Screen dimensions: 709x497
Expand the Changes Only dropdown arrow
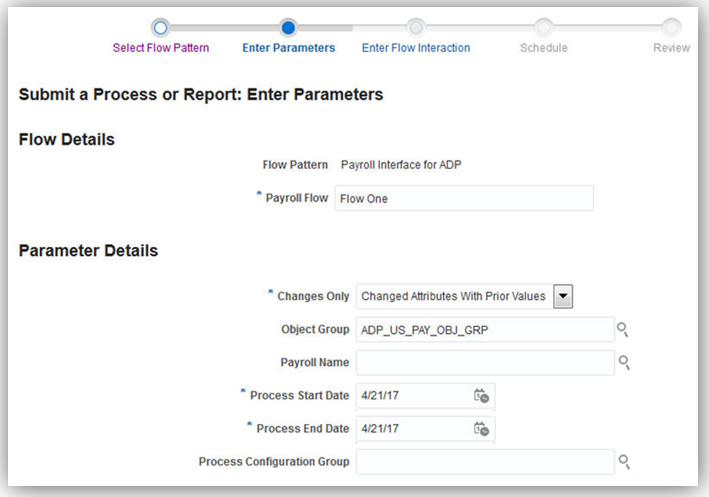(x=563, y=296)
